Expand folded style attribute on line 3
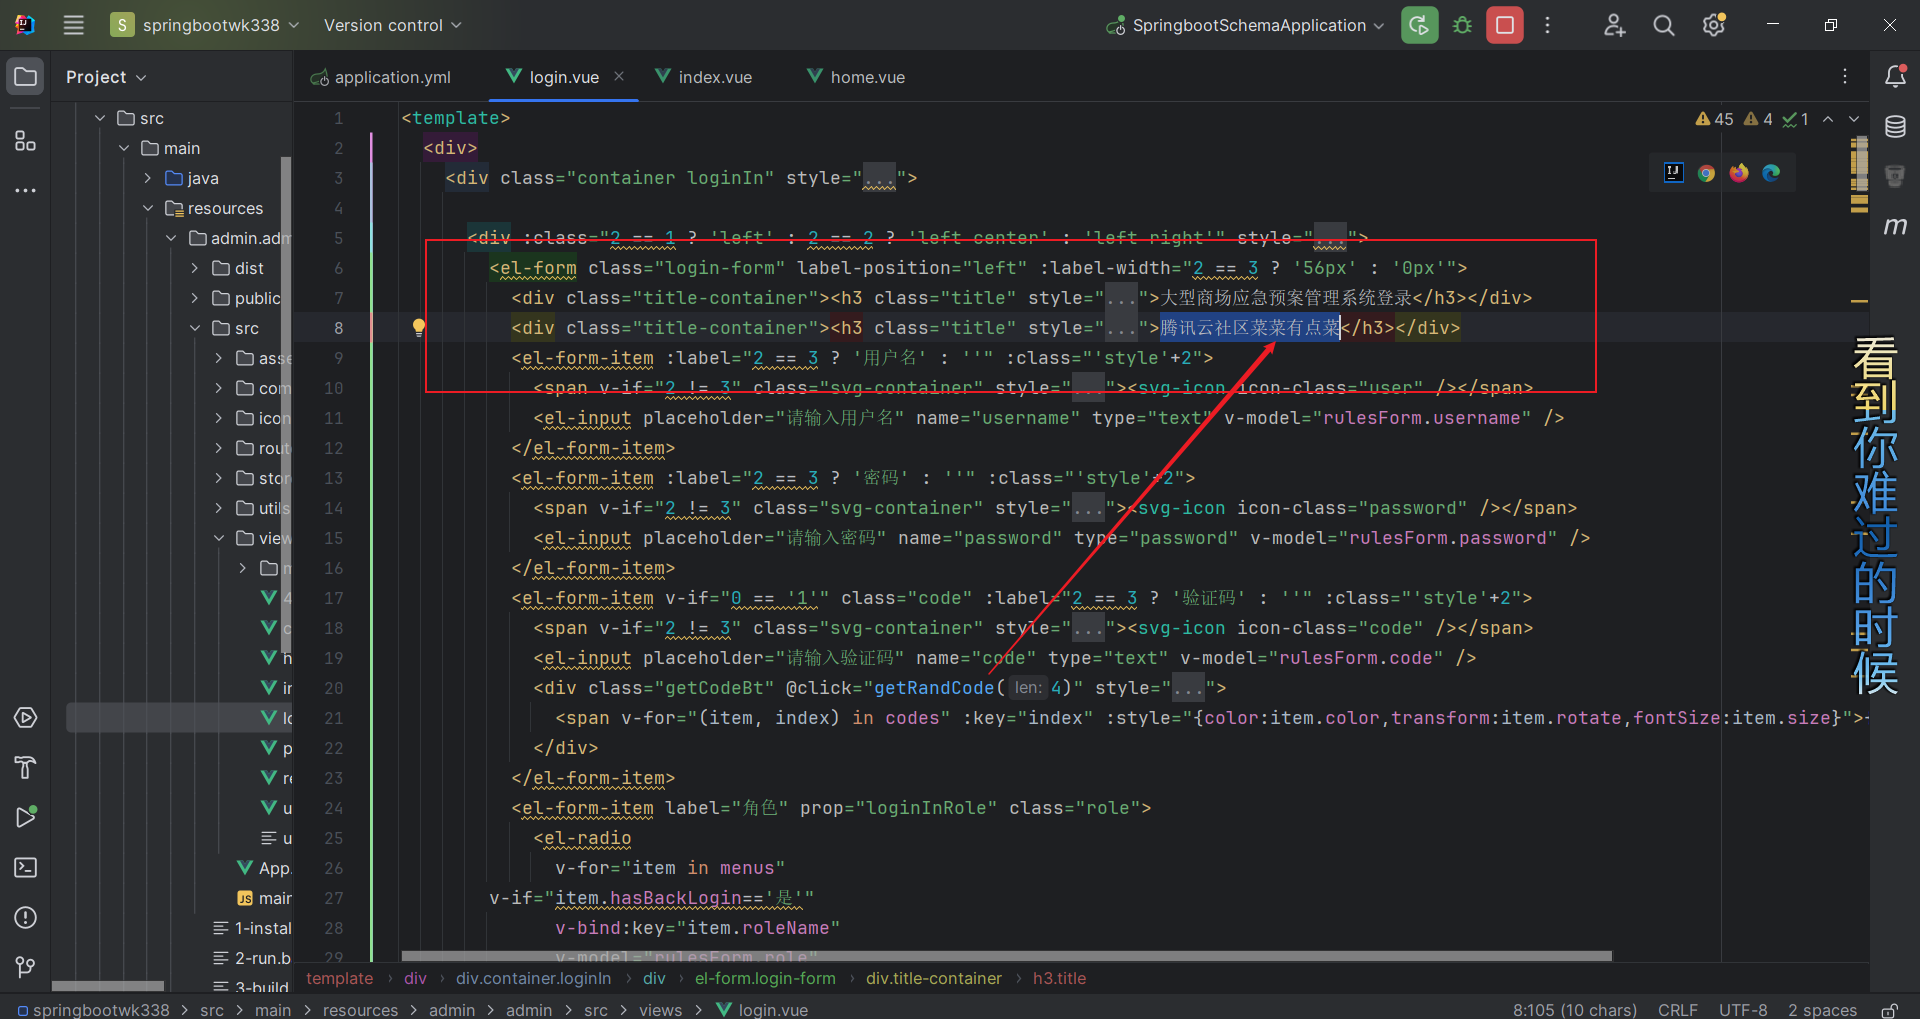This screenshot has height=1019, width=1920. (x=880, y=178)
